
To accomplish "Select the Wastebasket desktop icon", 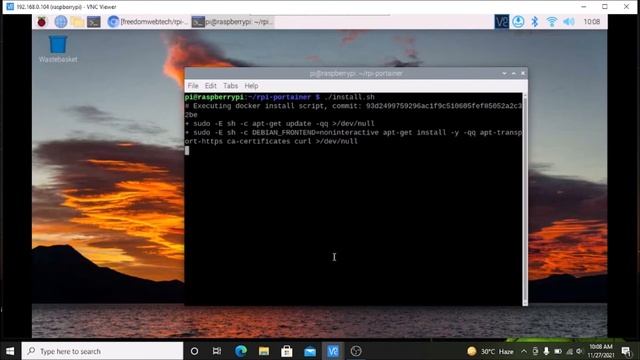I will (58, 49).
